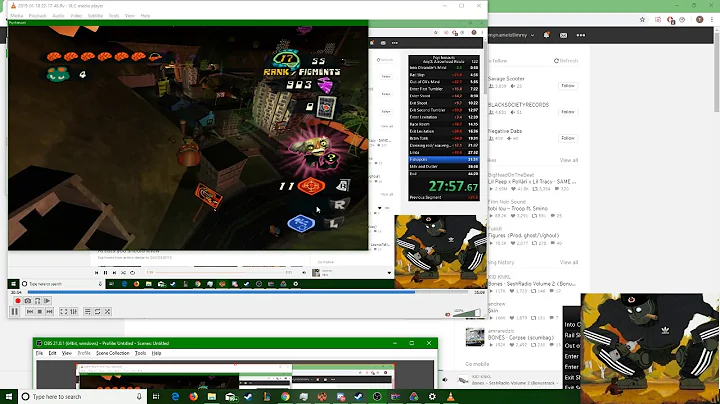Open OBS Edit menu
The width and height of the screenshot is (720, 404).
[x=52, y=353]
